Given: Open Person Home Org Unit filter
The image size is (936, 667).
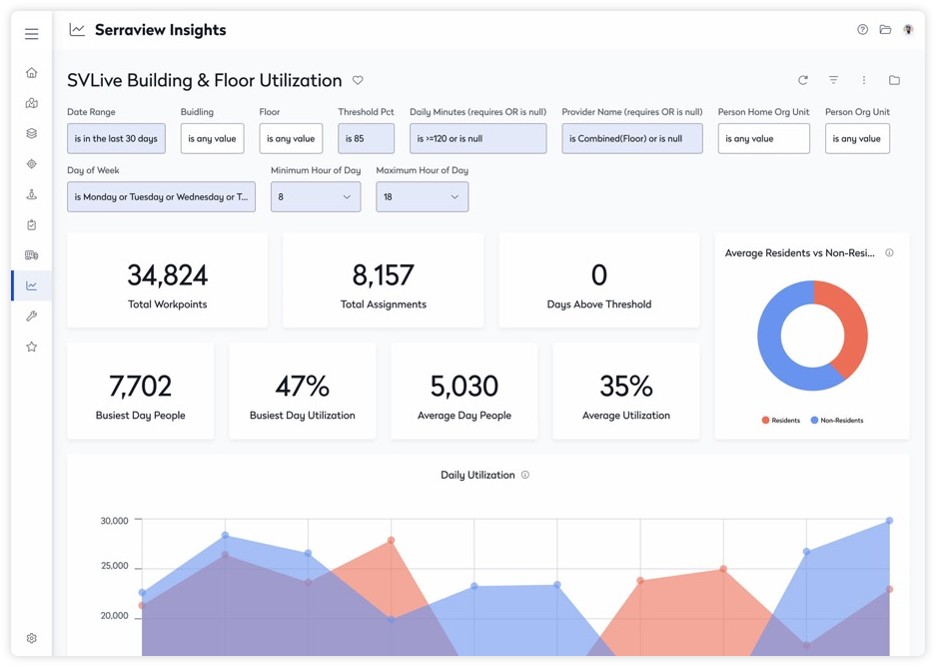Looking at the screenshot, I should (x=764, y=139).
